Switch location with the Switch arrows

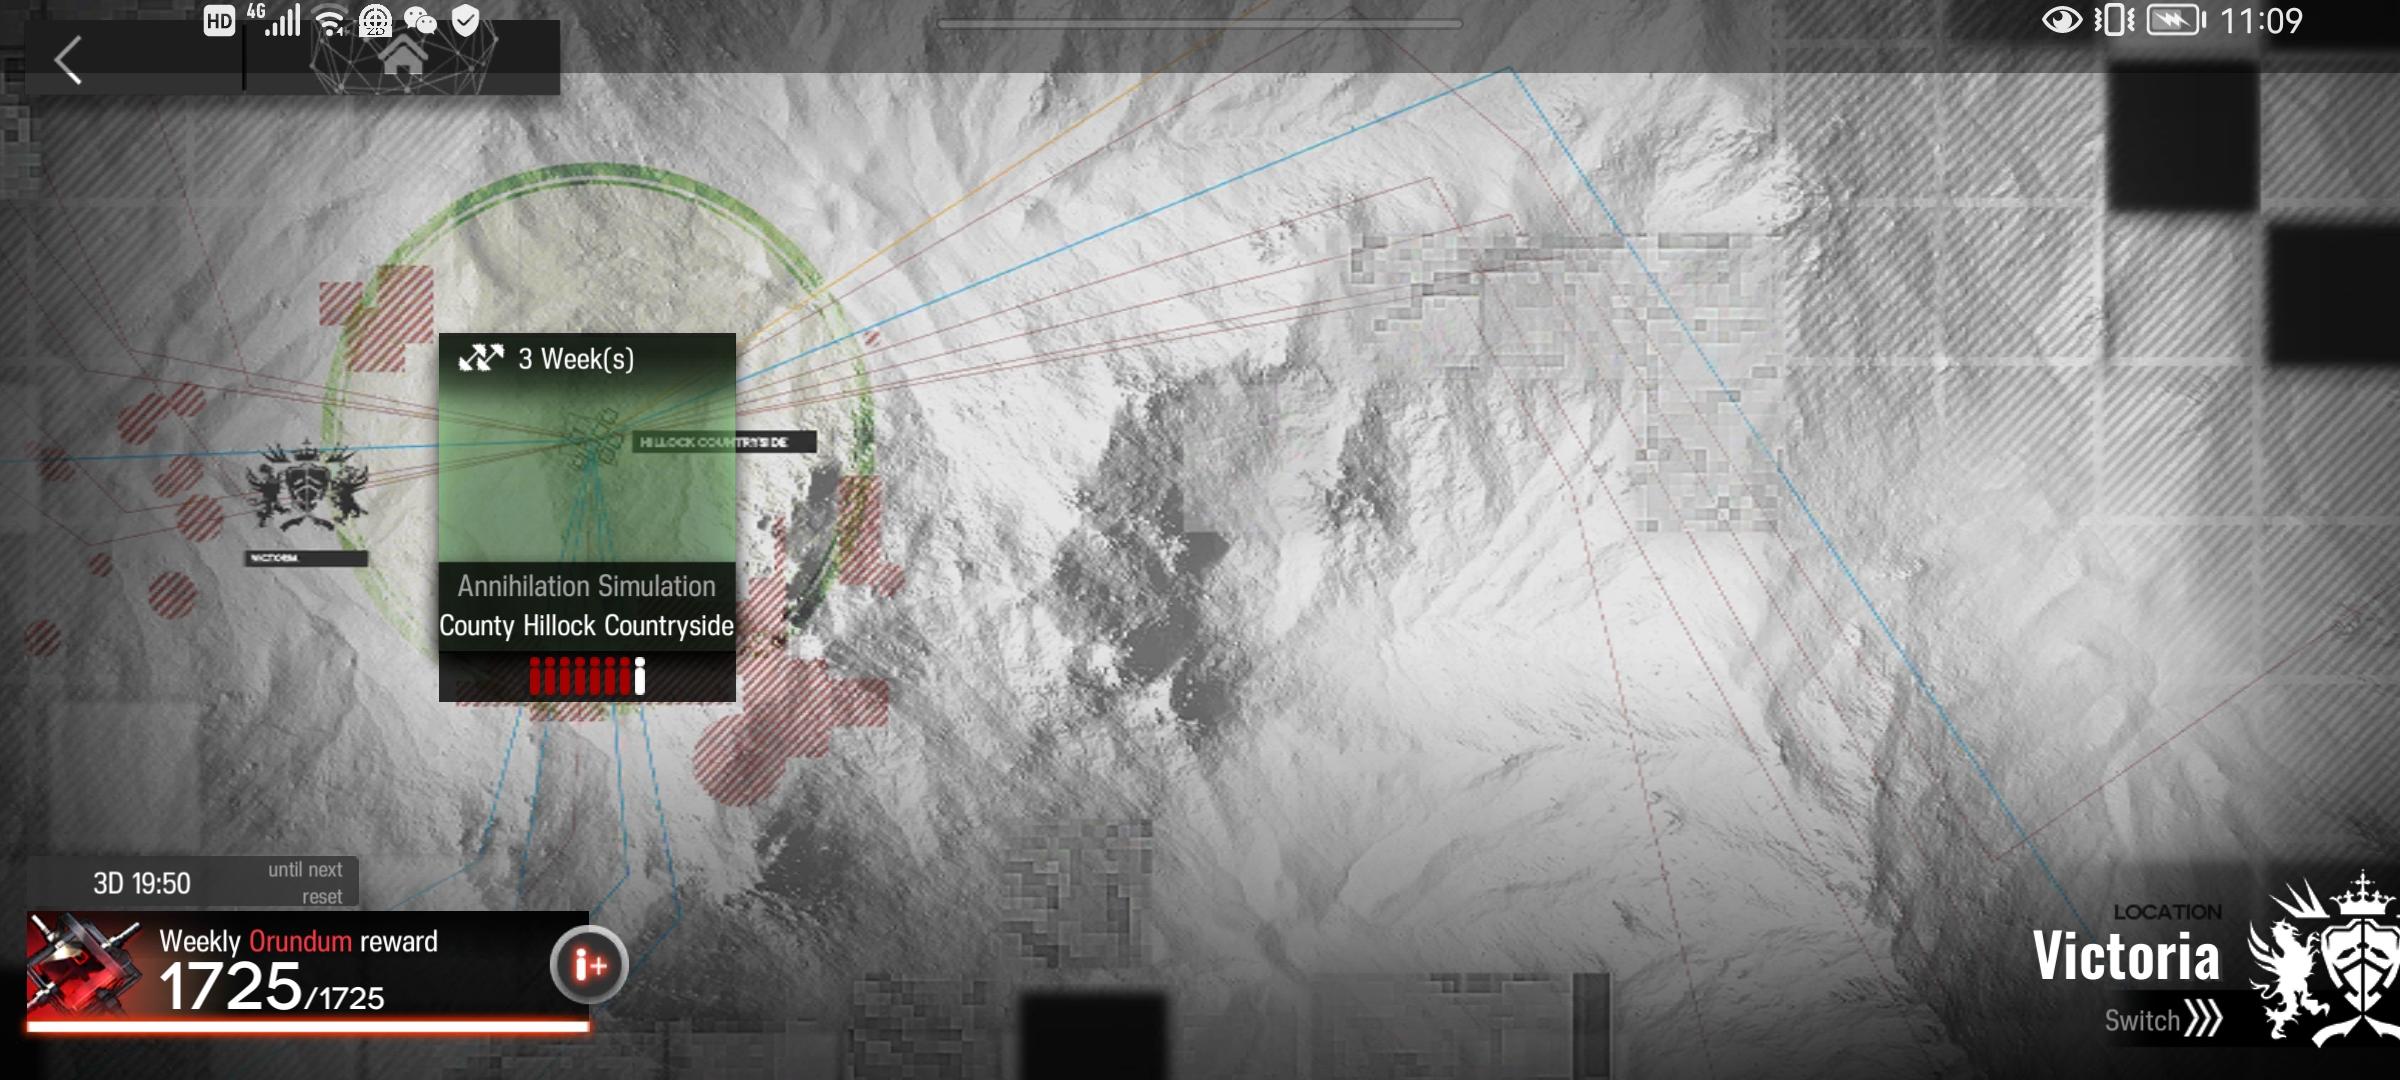point(2163,1020)
